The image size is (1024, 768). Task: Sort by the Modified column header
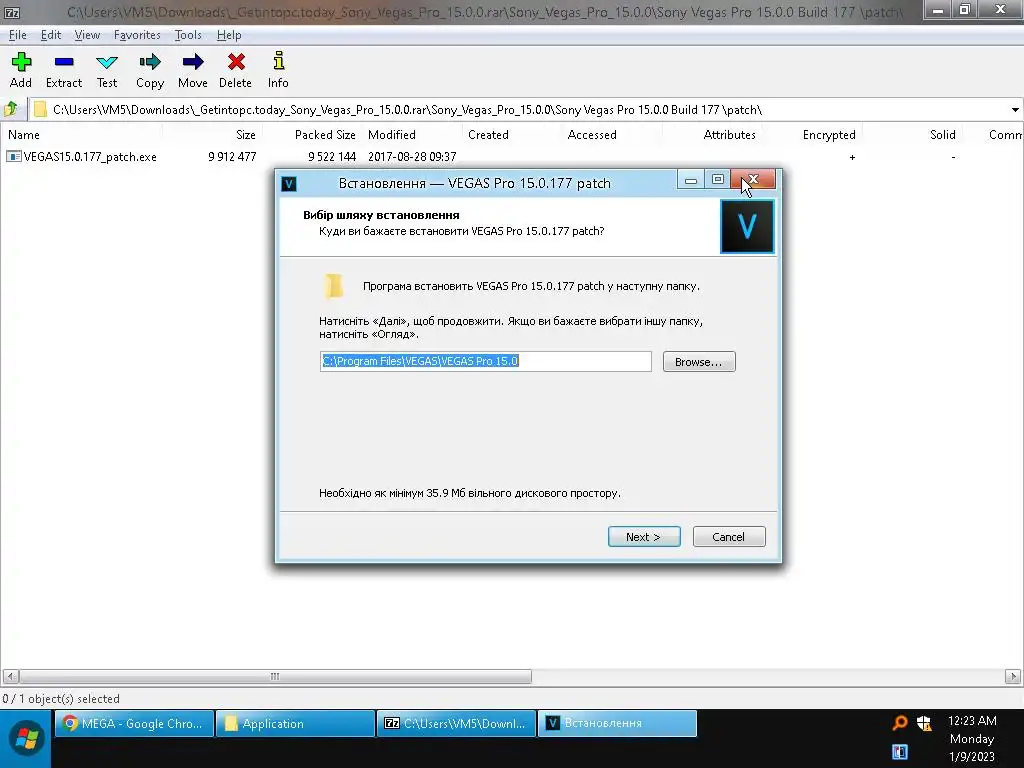(392, 135)
